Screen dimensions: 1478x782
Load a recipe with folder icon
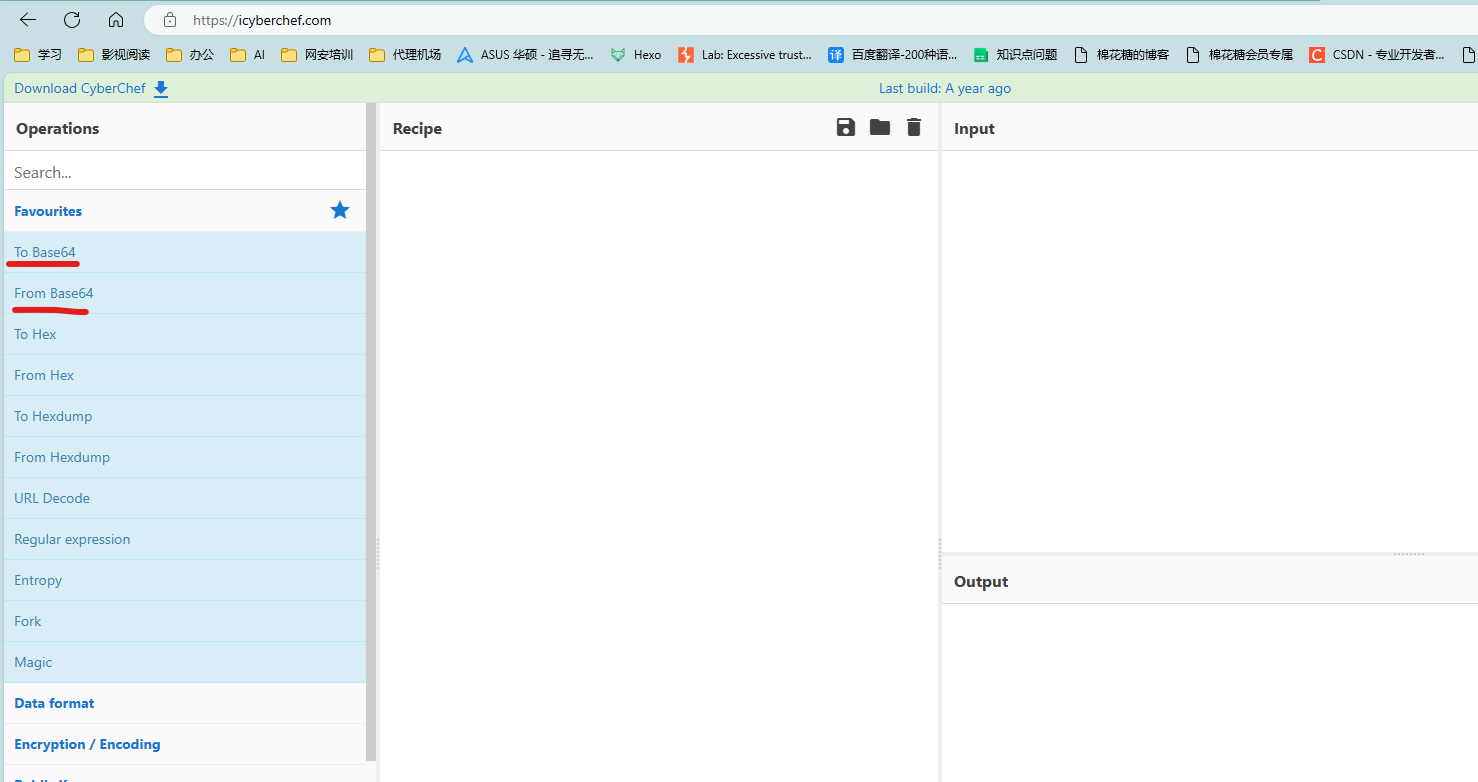(880, 127)
